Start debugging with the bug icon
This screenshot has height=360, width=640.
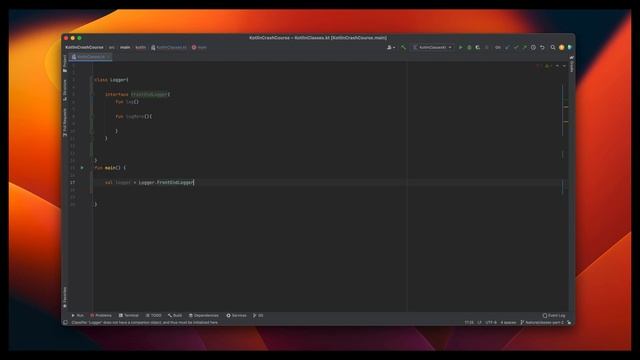(x=469, y=47)
